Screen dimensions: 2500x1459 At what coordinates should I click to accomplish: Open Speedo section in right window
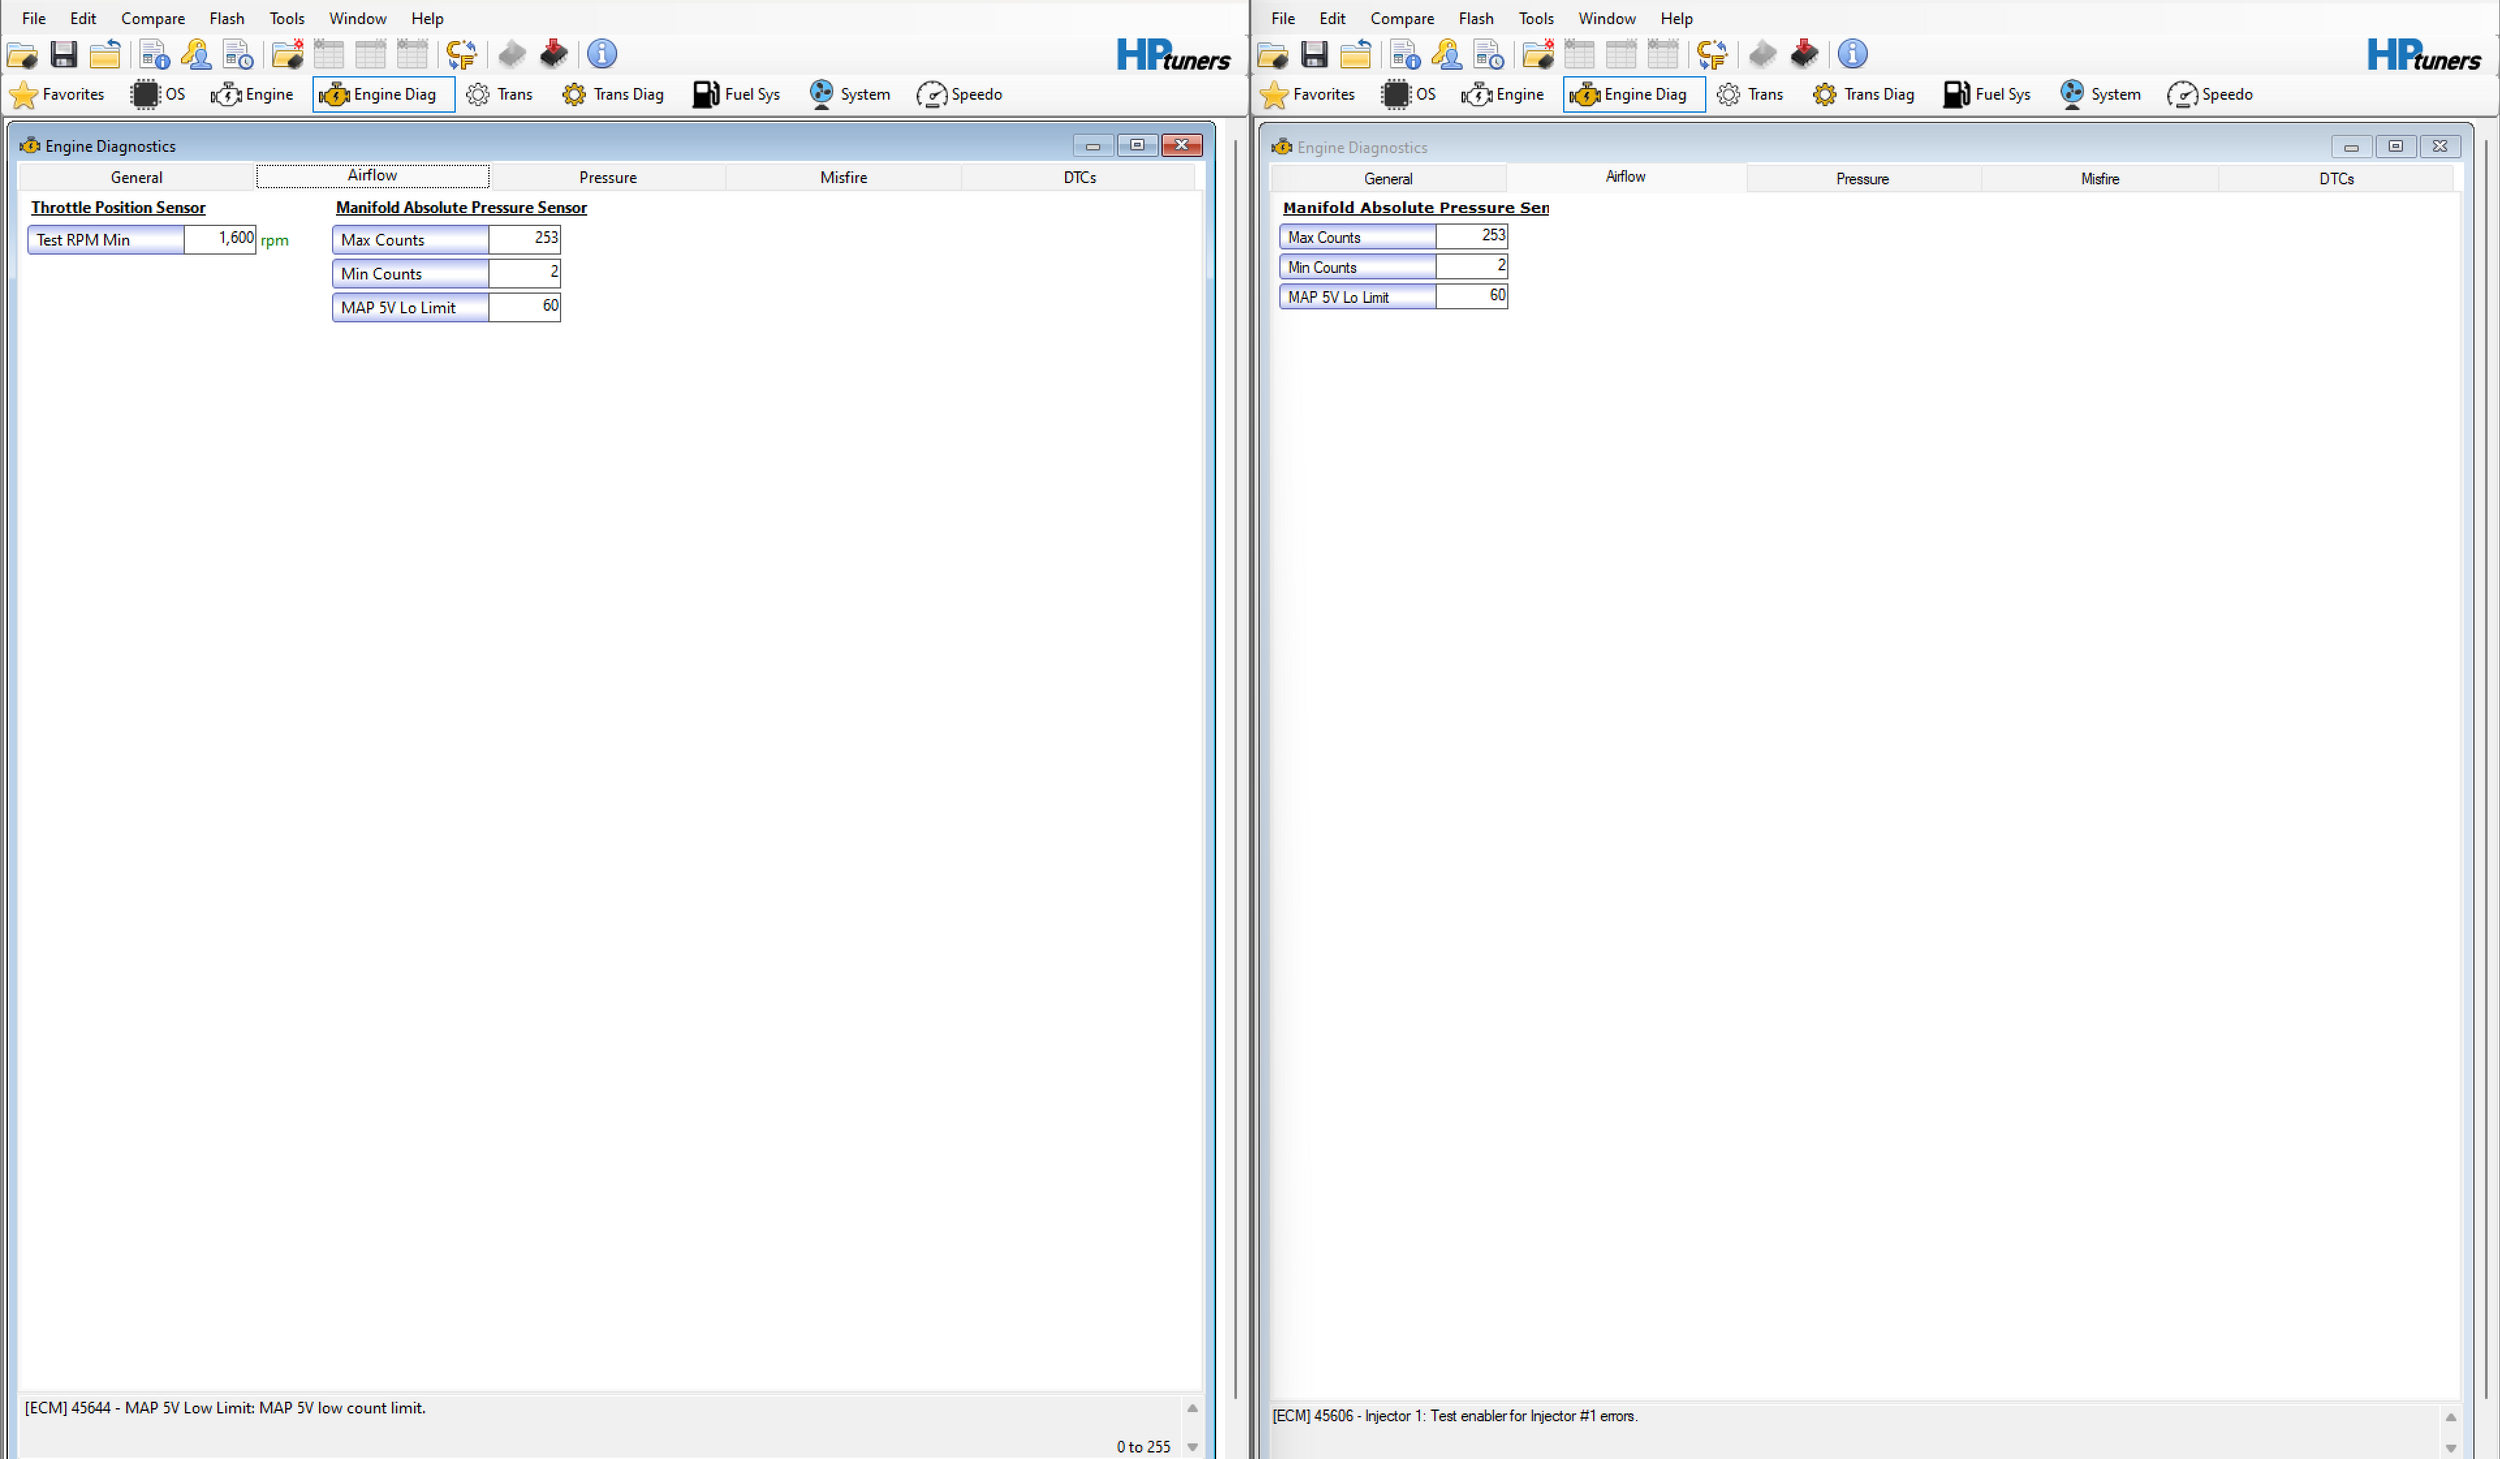pos(2210,94)
